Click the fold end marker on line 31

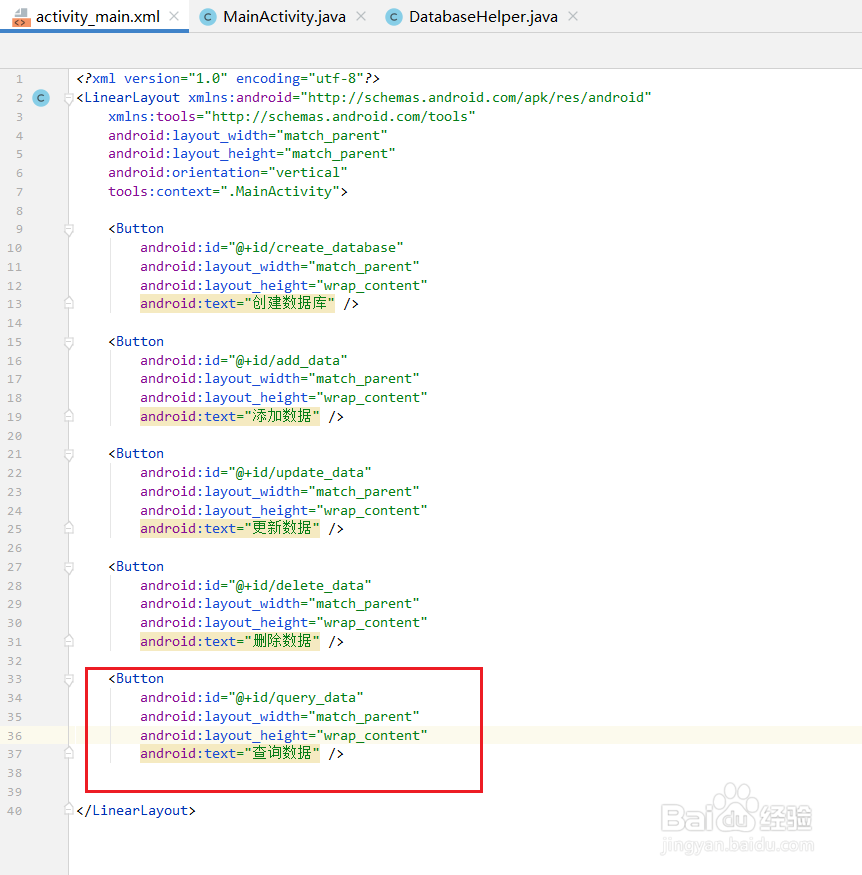(69, 641)
